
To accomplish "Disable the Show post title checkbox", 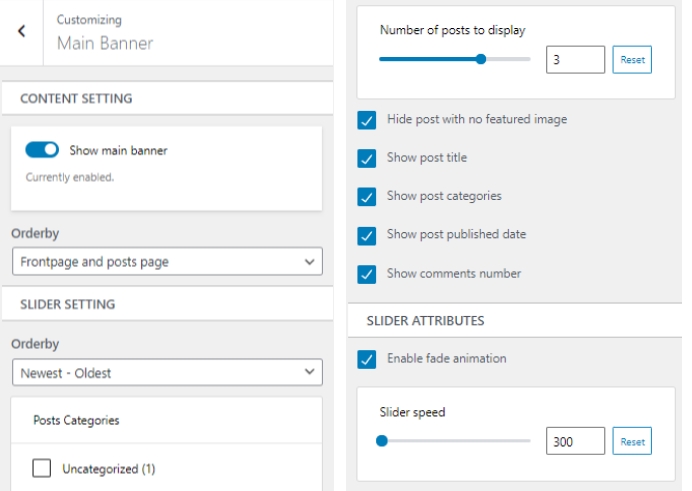I will pyautogui.click(x=367, y=158).
